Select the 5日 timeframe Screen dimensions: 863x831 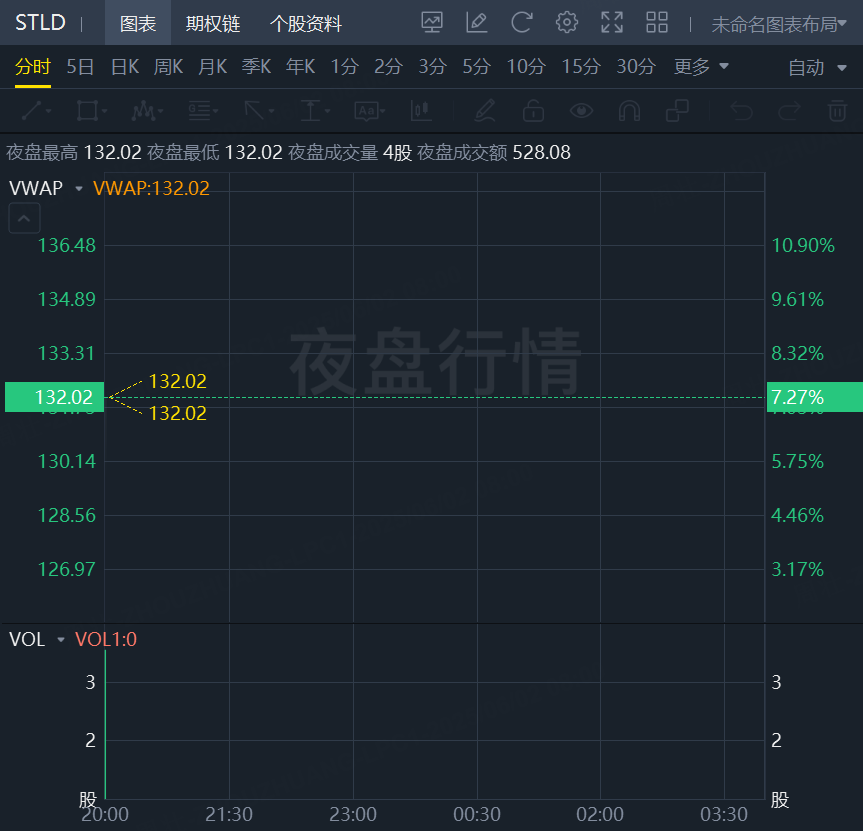80,67
